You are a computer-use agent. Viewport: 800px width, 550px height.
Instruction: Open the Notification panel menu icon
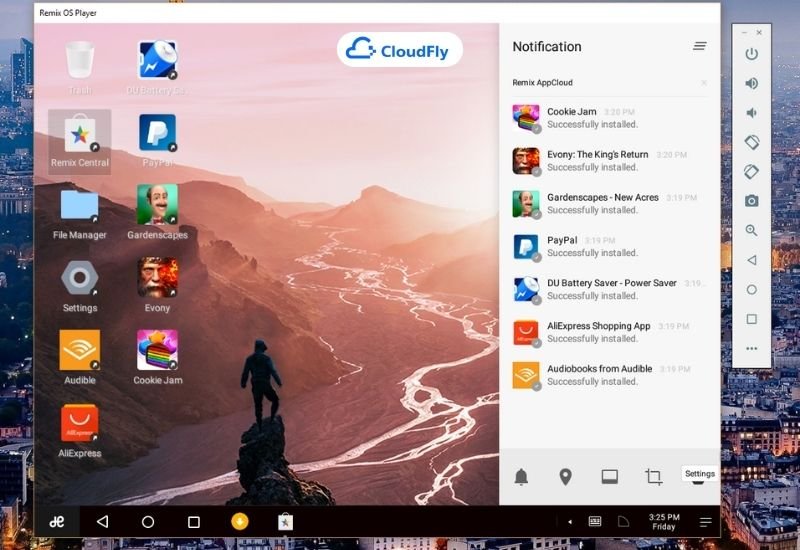coord(699,46)
